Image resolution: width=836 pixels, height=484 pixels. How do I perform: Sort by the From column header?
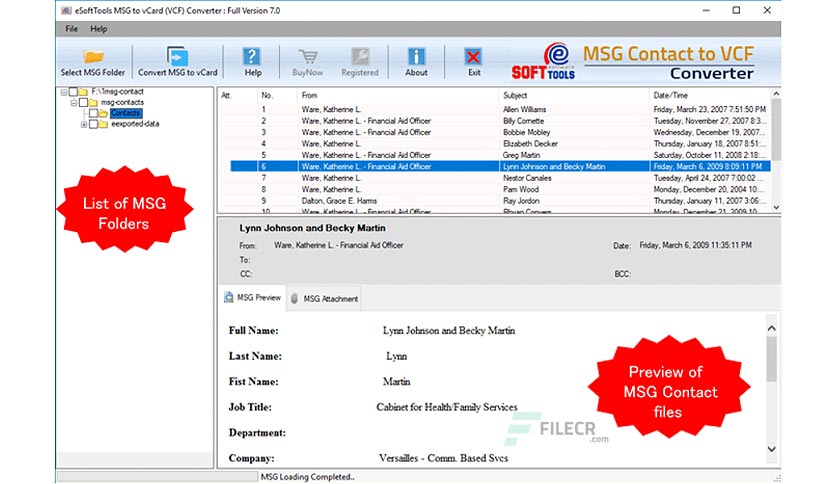click(398, 95)
